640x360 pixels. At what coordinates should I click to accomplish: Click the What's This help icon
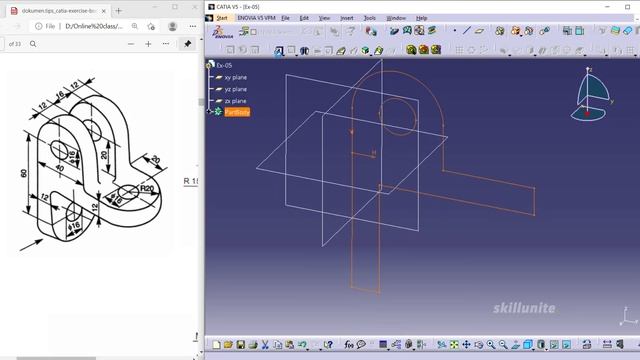[328, 345]
